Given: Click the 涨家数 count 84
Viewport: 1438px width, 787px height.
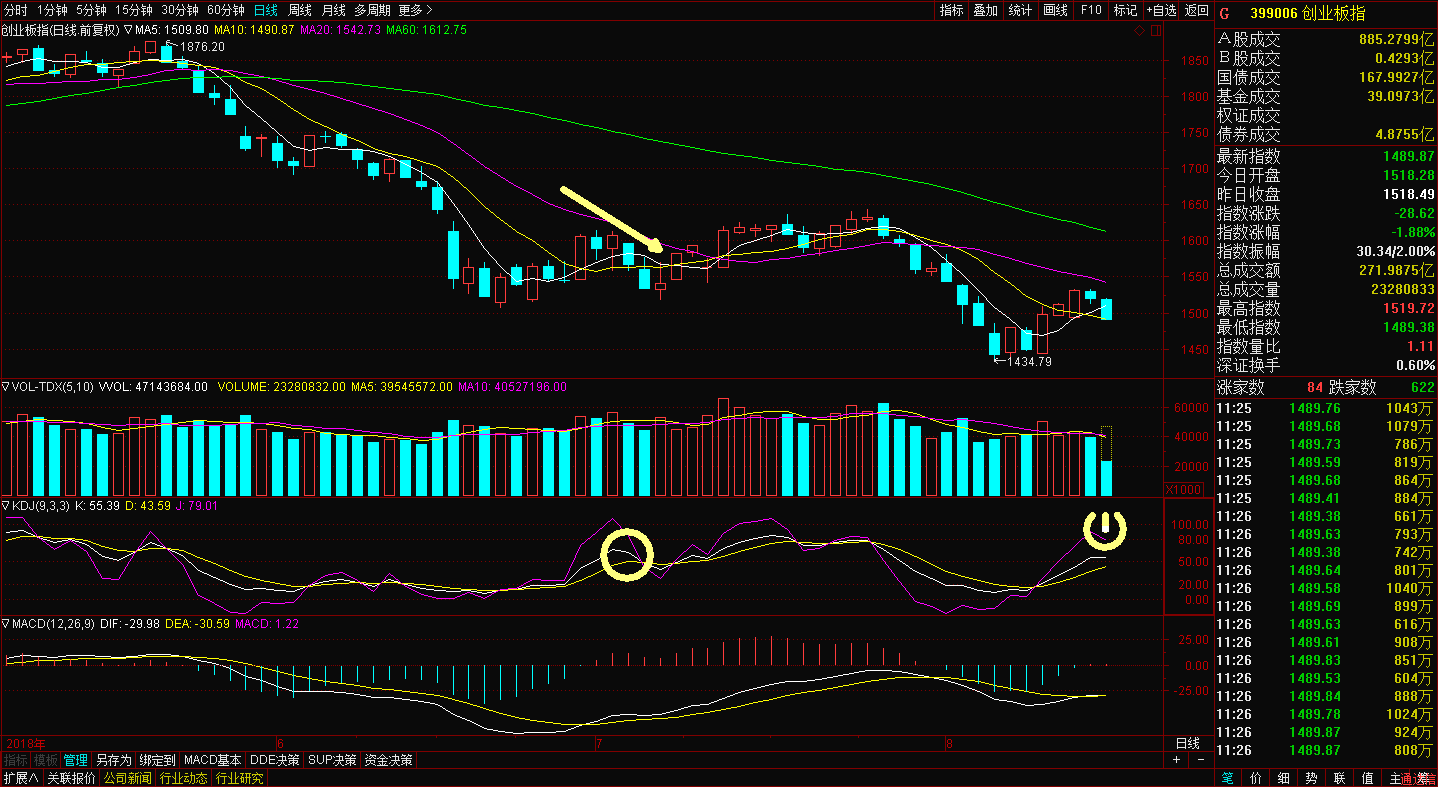Looking at the screenshot, I should [x=1315, y=387].
